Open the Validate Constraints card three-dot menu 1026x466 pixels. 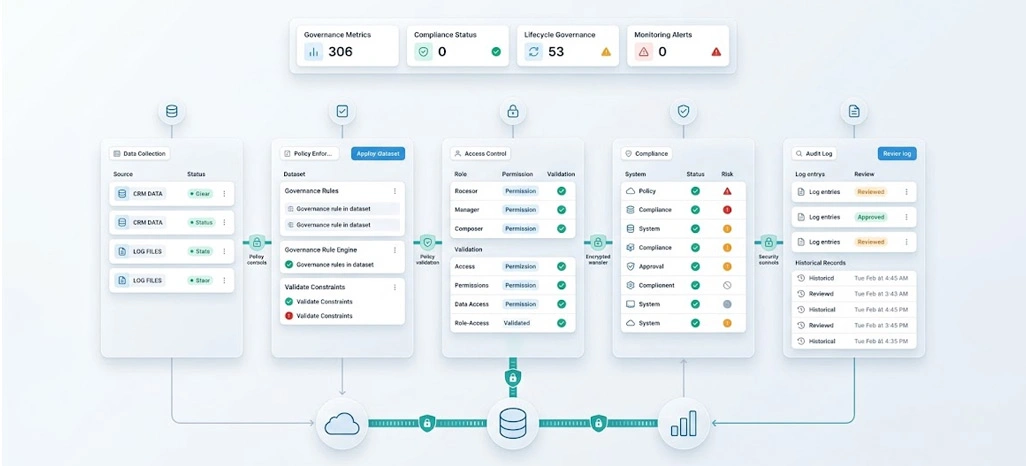(395, 287)
